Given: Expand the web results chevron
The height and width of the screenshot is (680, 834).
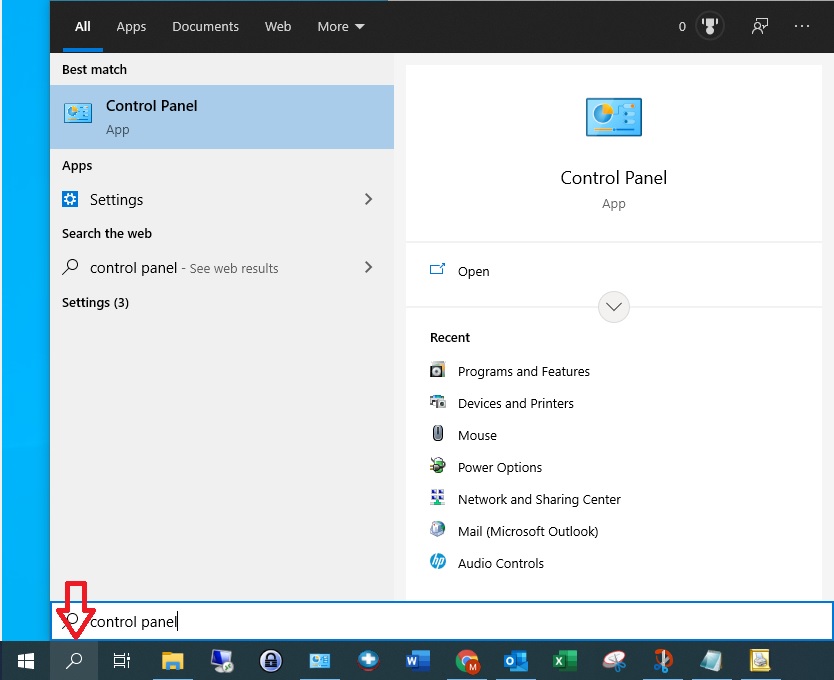Looking at the screenshot, I should [x=368, y=267].
